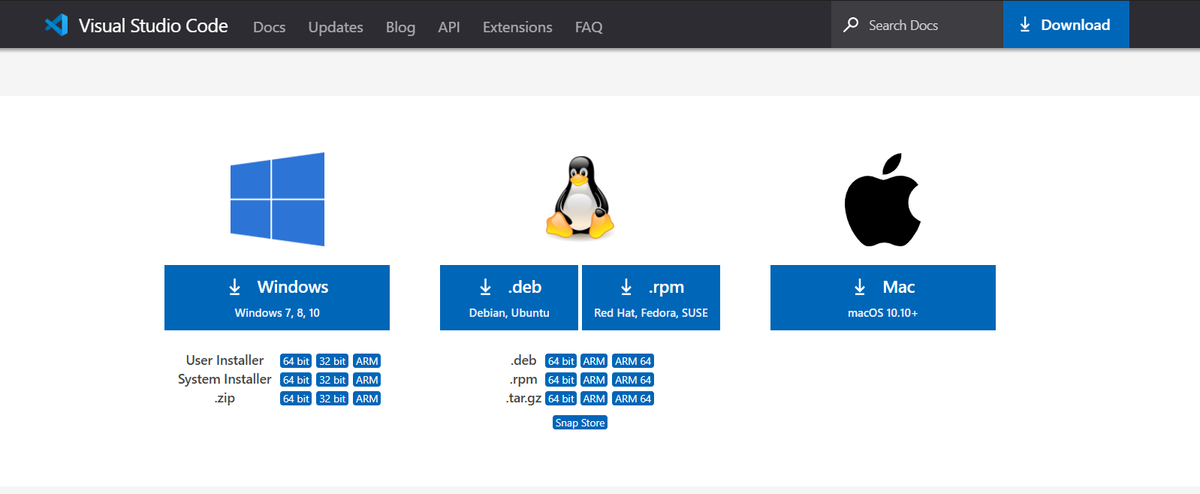Download the Mac macOS 10.10+ build
This screenshot has height=494, width=1200.
coord(883,297)
